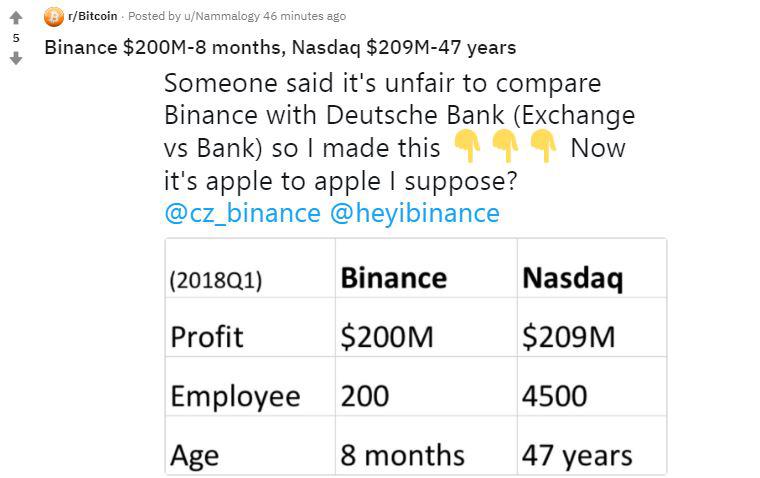Click the Binance column header
This screenshot has height=478, width=760.
click(394, 278)
